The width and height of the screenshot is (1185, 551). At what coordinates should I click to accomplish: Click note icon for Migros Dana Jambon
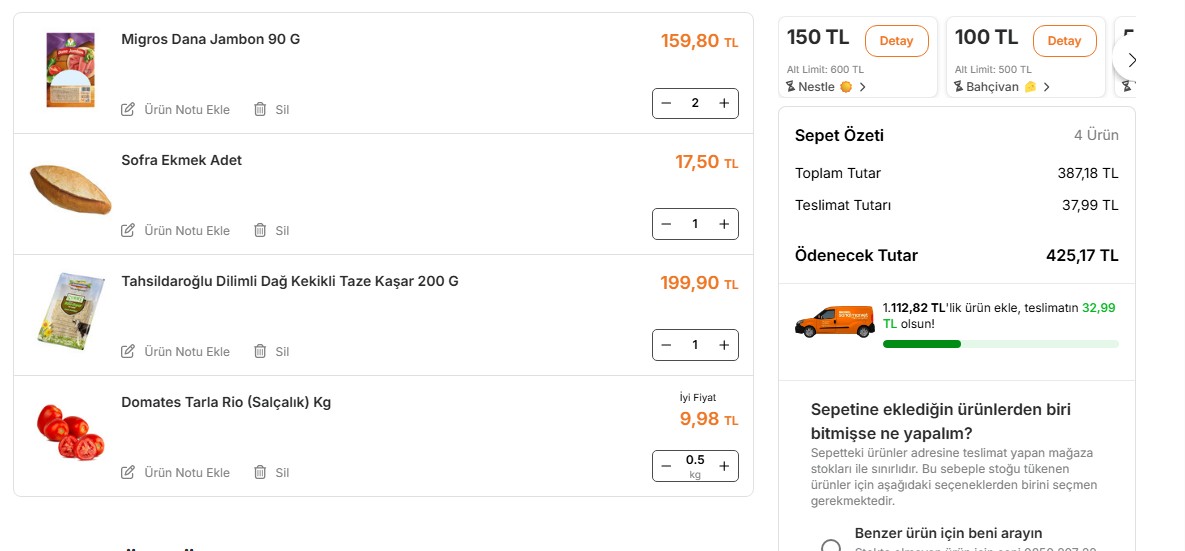click(x=128, y=109)
